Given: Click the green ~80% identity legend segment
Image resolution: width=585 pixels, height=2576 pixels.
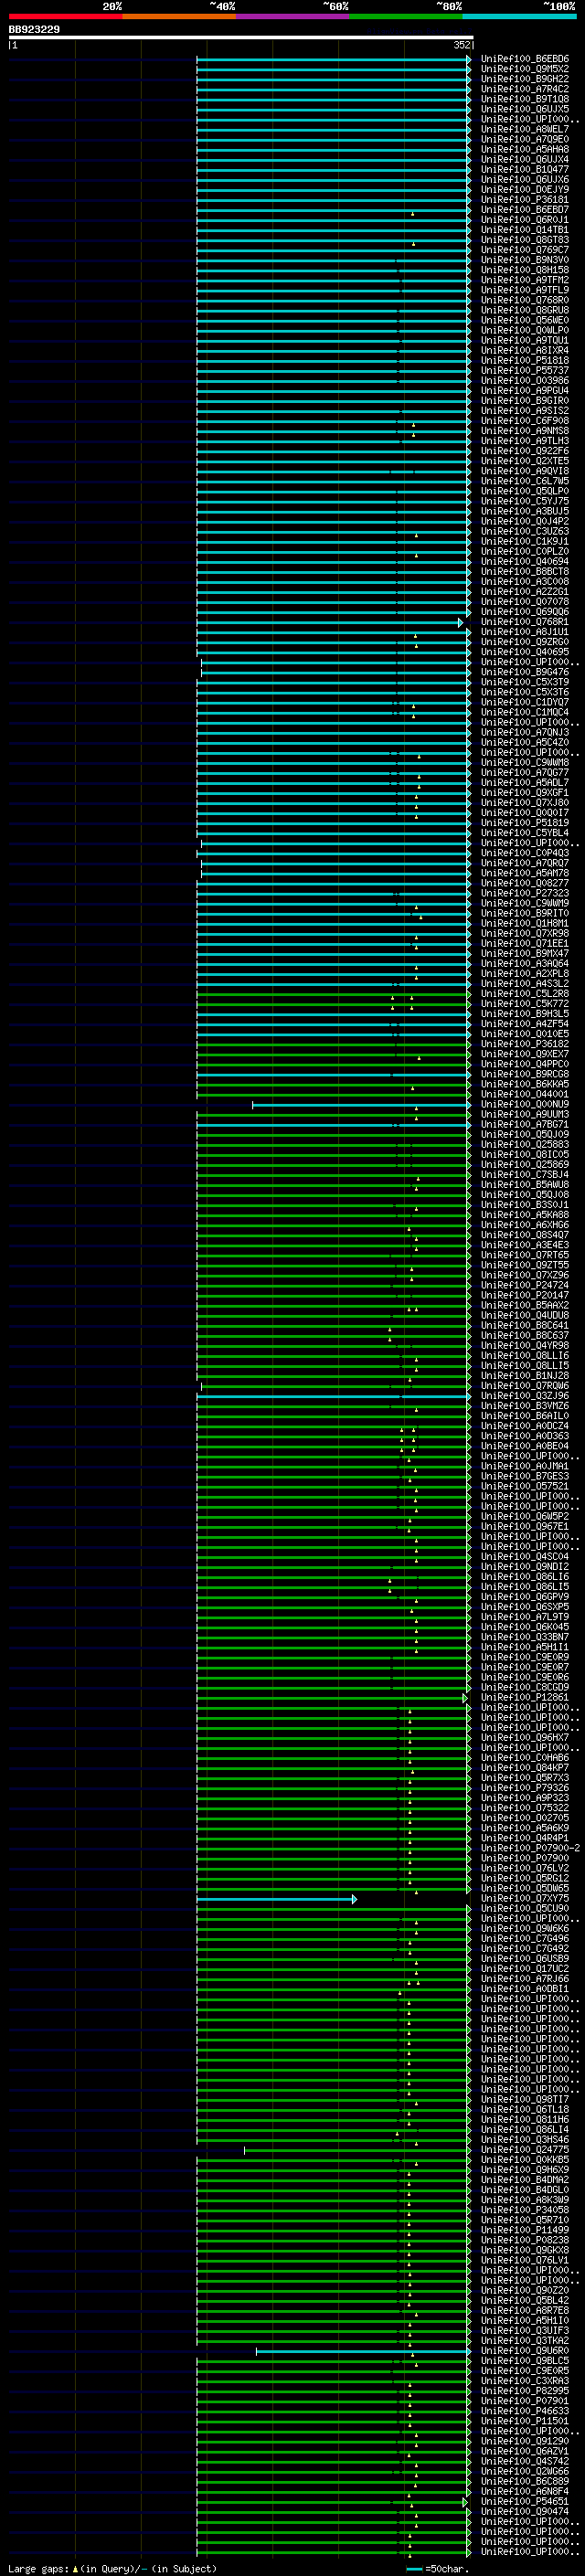Looking at the screenshot, I should tap(406, 16).
